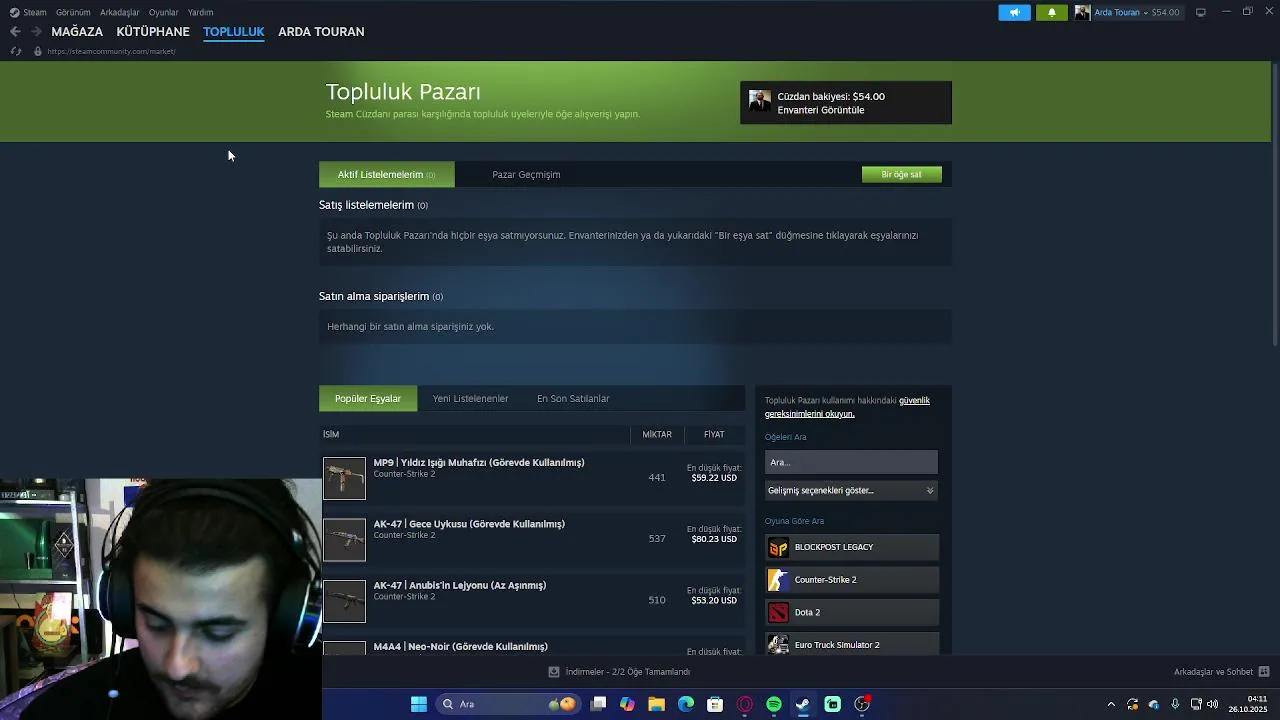Open the Steam menu
Image resolution: width=1280 pixels, height=720 pixels.
point(35,12)
